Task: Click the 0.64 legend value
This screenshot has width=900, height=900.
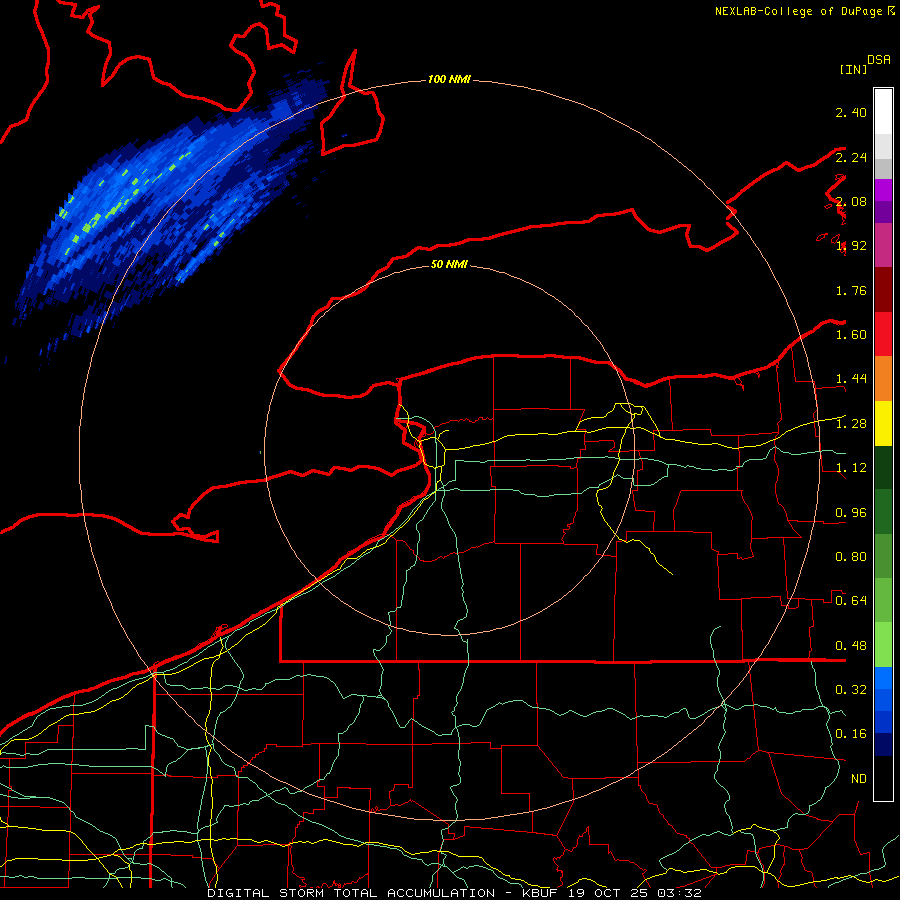Action: [x=851, y=601]
